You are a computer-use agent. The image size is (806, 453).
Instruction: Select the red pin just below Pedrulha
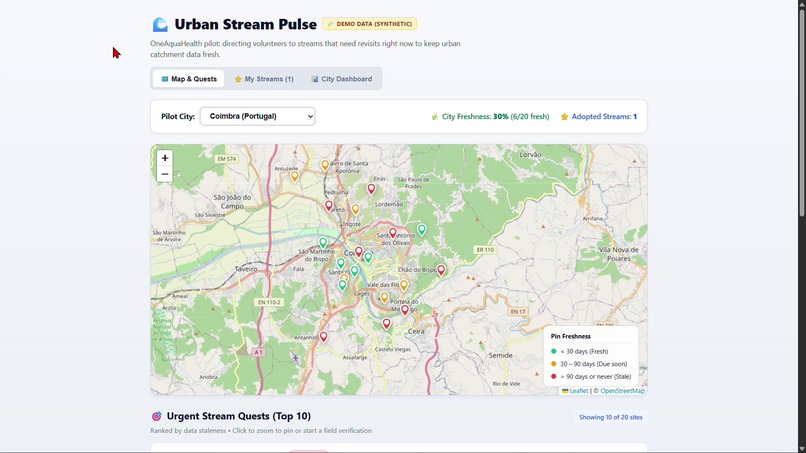coord(329,206)
